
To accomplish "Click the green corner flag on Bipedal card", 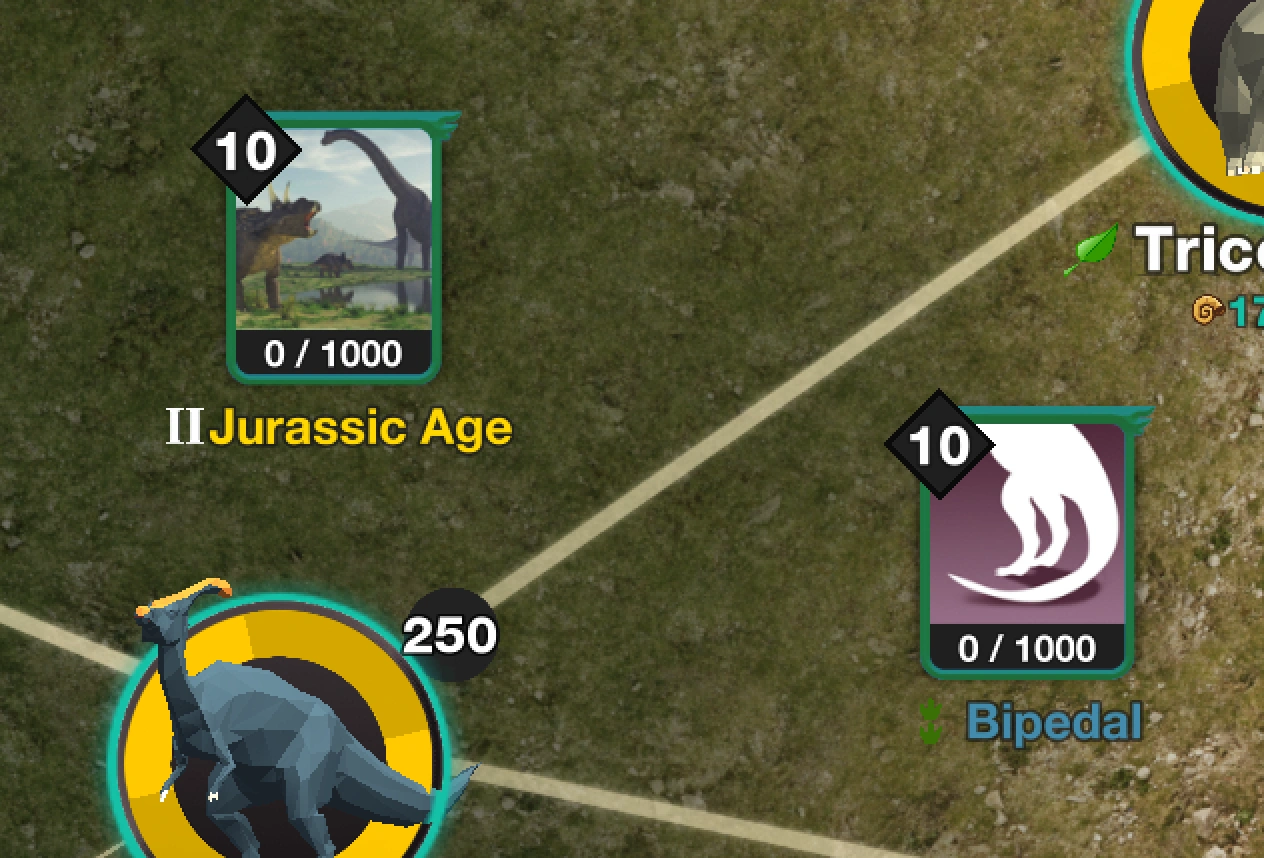I will pos(1141,418).
